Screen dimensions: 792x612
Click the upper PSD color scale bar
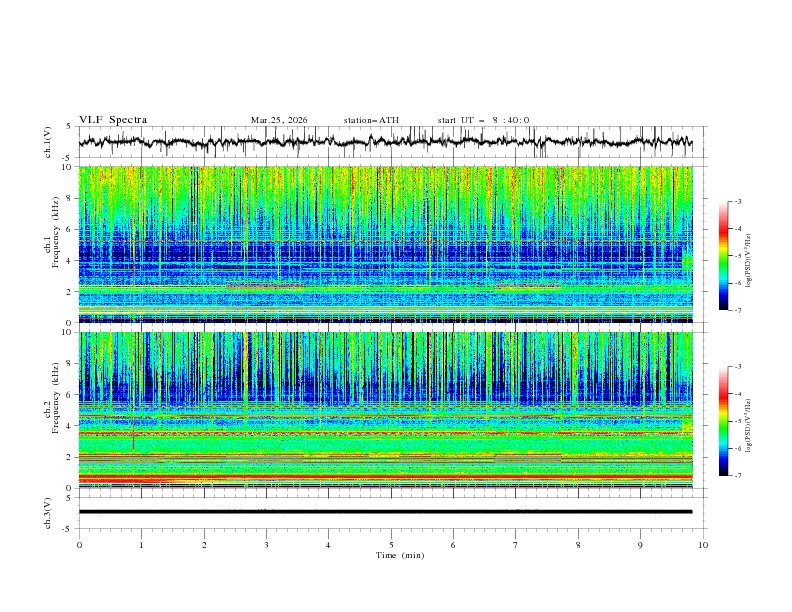click(724, 256)
